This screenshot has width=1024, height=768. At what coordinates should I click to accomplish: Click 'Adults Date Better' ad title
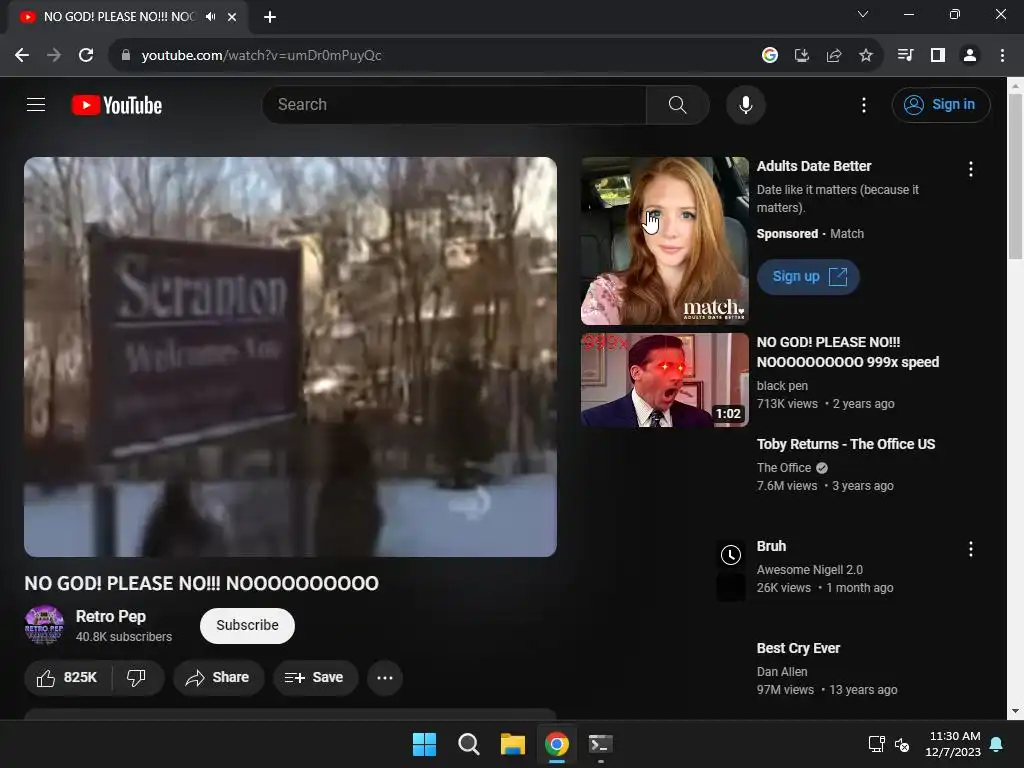(x=814, y=167)
